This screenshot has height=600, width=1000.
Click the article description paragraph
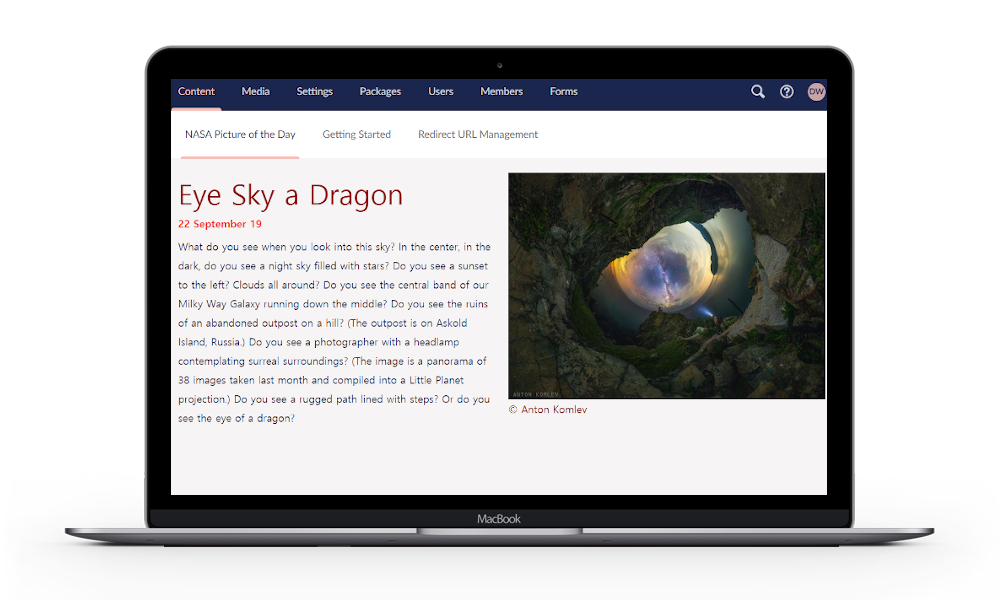pos(334,332)
